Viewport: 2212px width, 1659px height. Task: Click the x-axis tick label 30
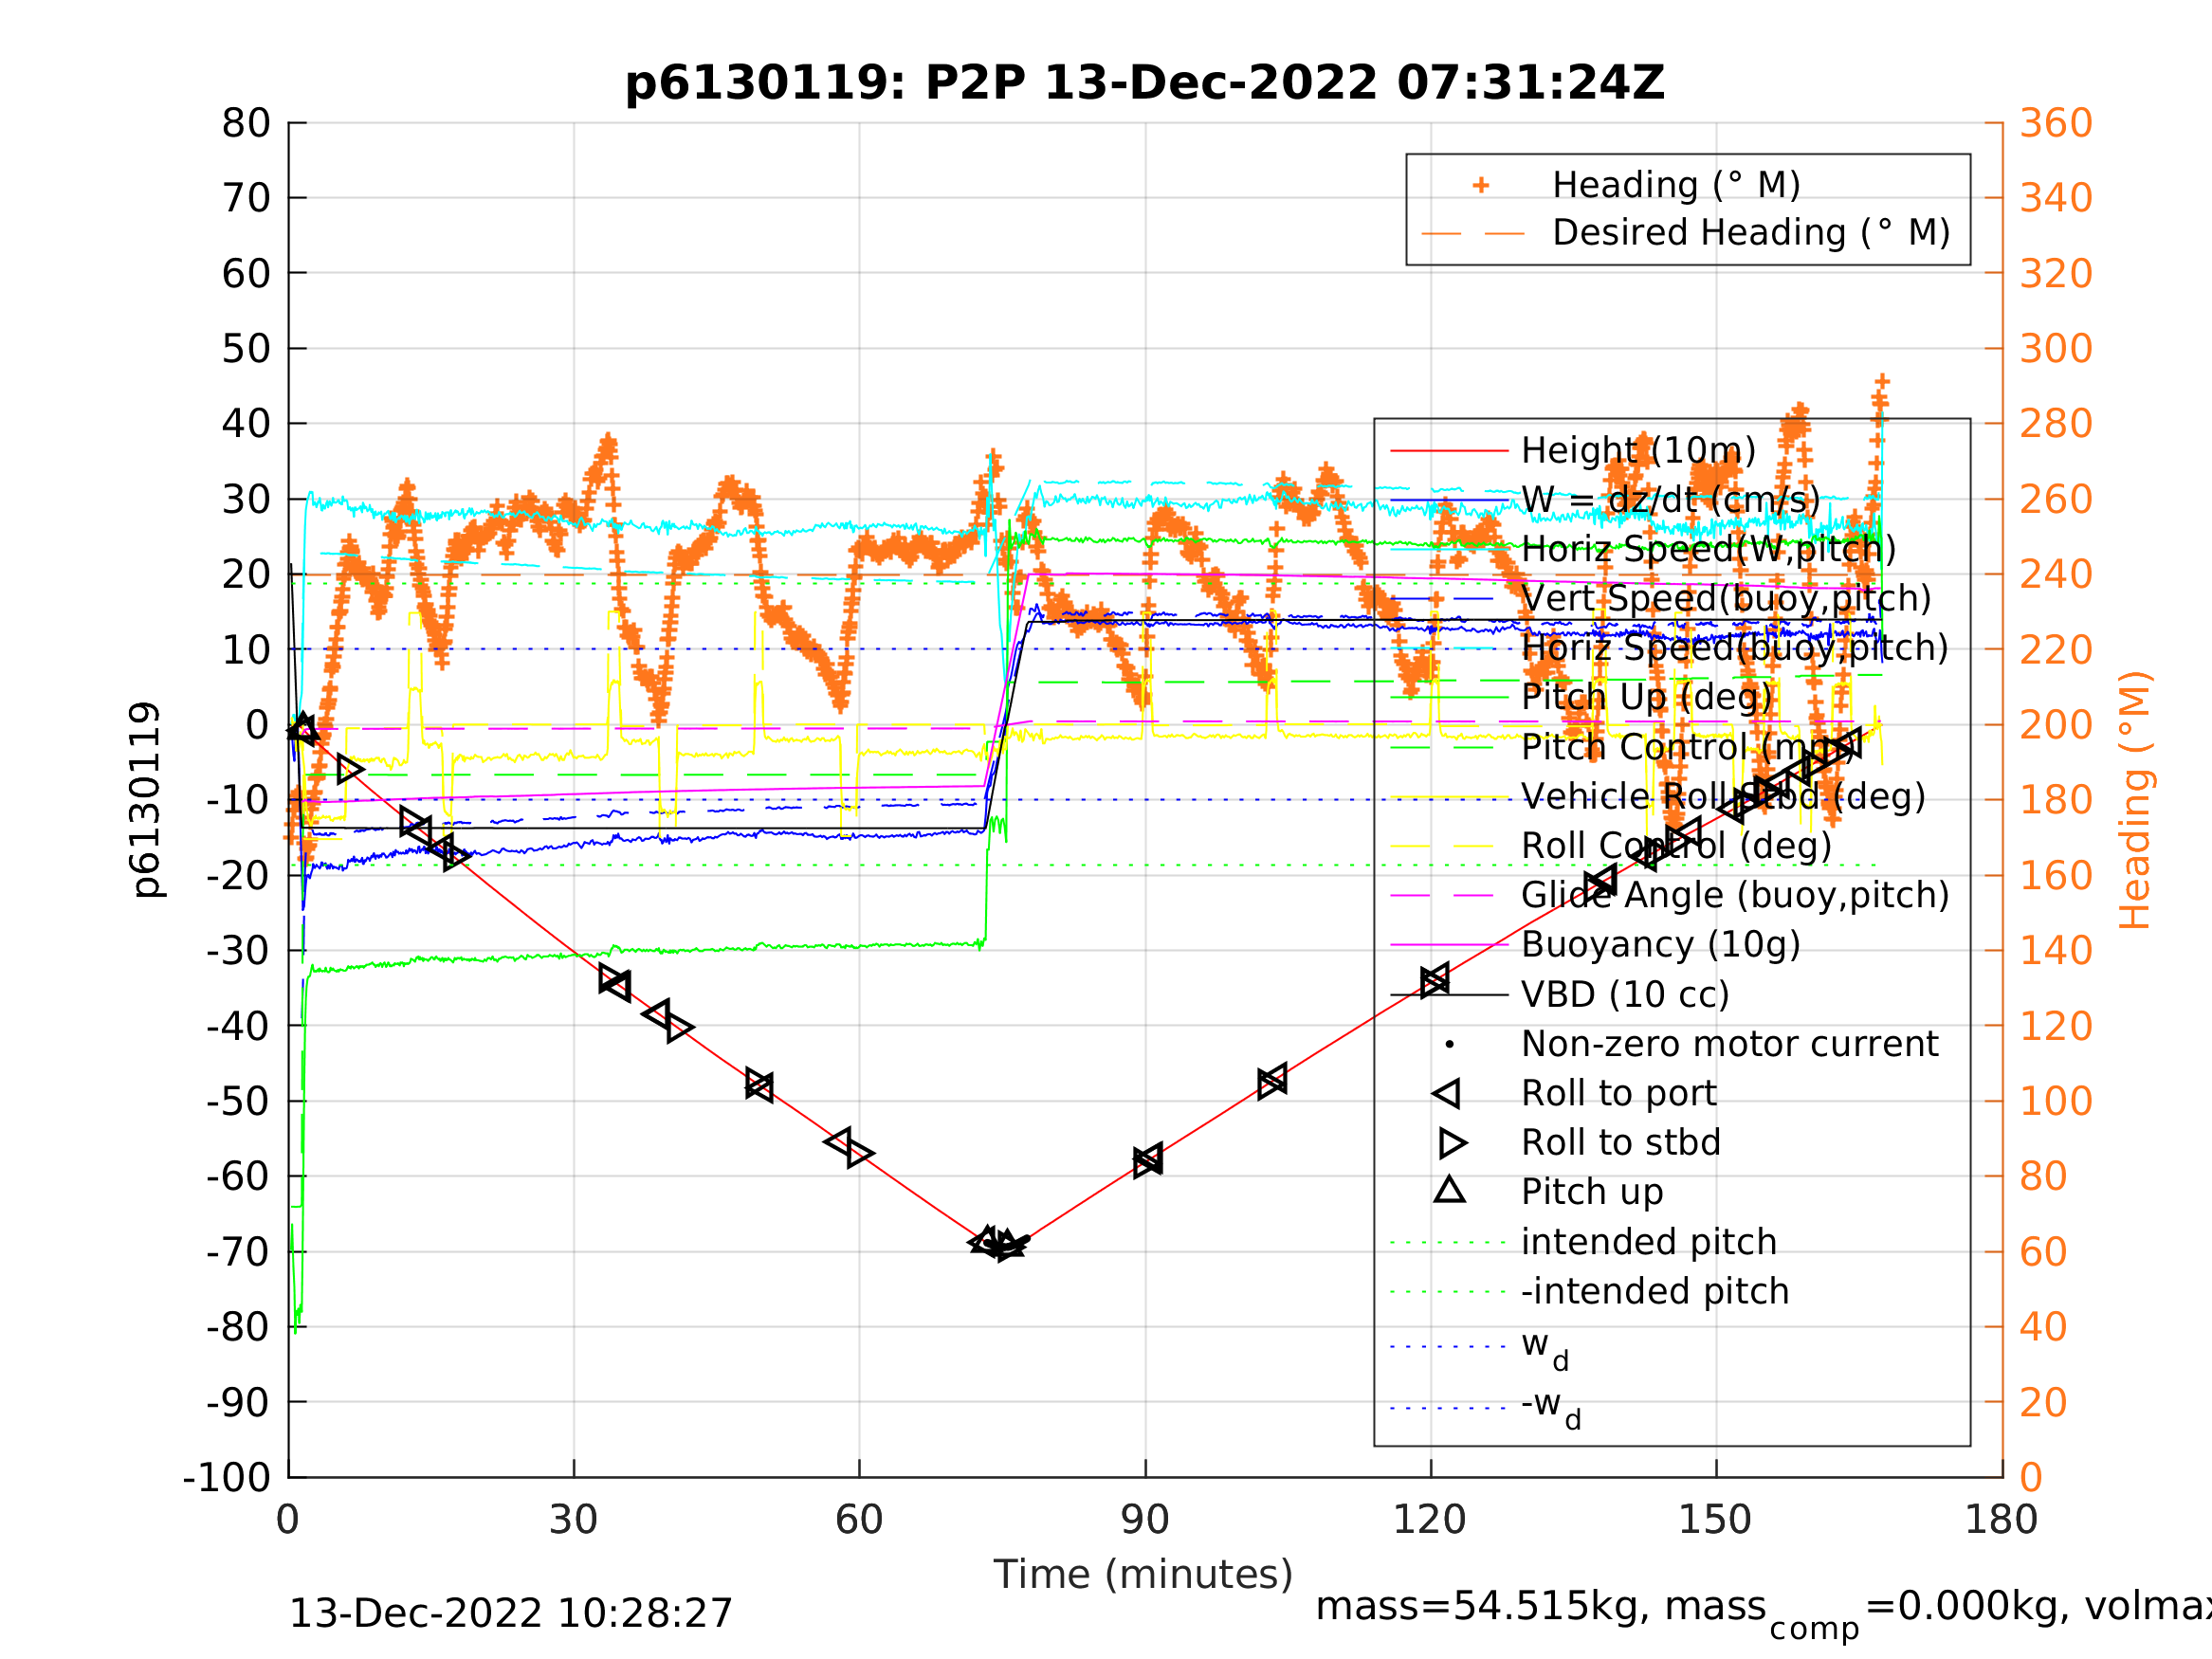click(573, 1520)
